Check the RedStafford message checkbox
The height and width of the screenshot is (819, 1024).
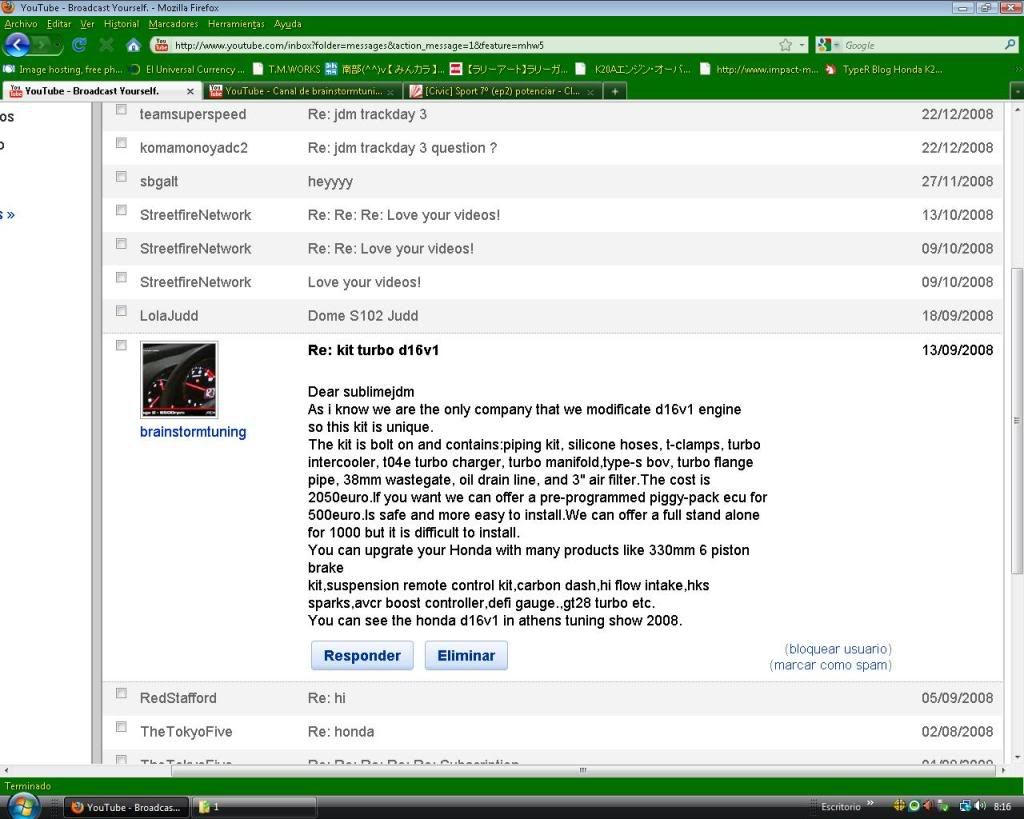click(121, 693)
